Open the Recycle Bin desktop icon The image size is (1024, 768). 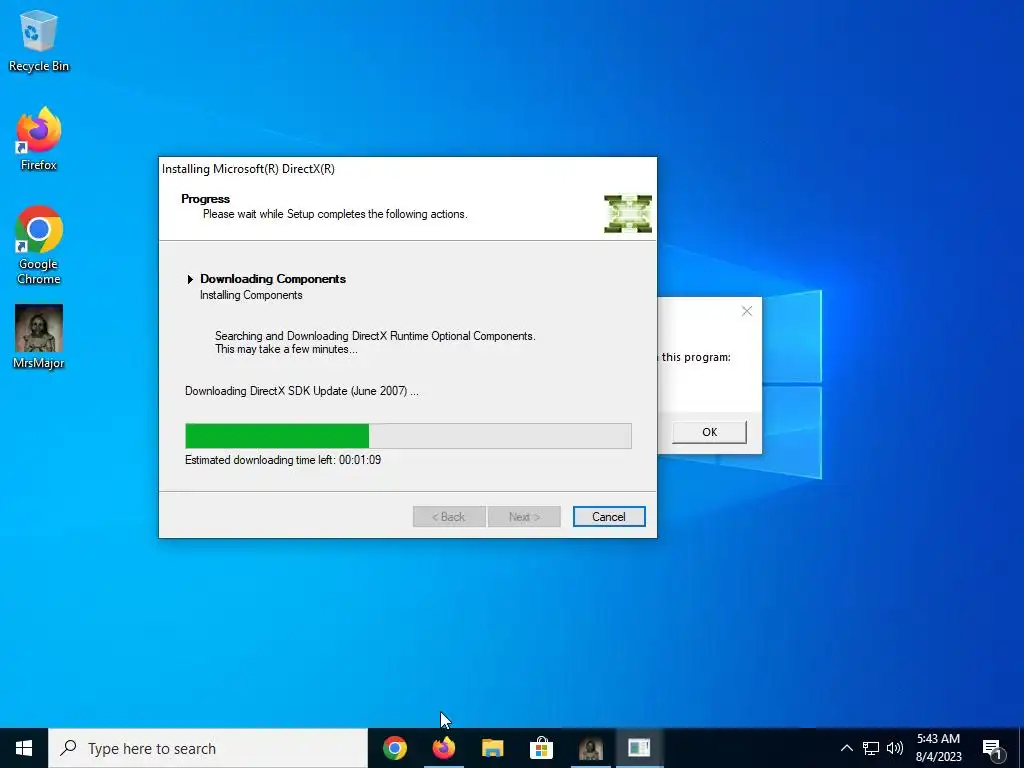39,40
